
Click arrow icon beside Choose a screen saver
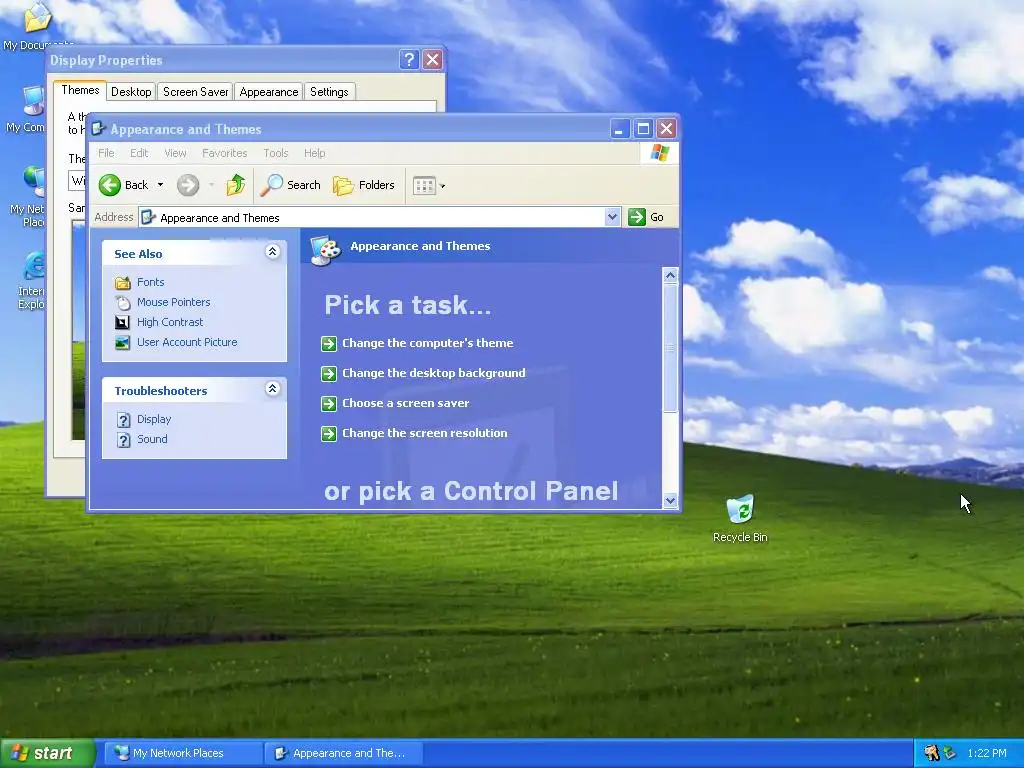[x=329, y=404]
